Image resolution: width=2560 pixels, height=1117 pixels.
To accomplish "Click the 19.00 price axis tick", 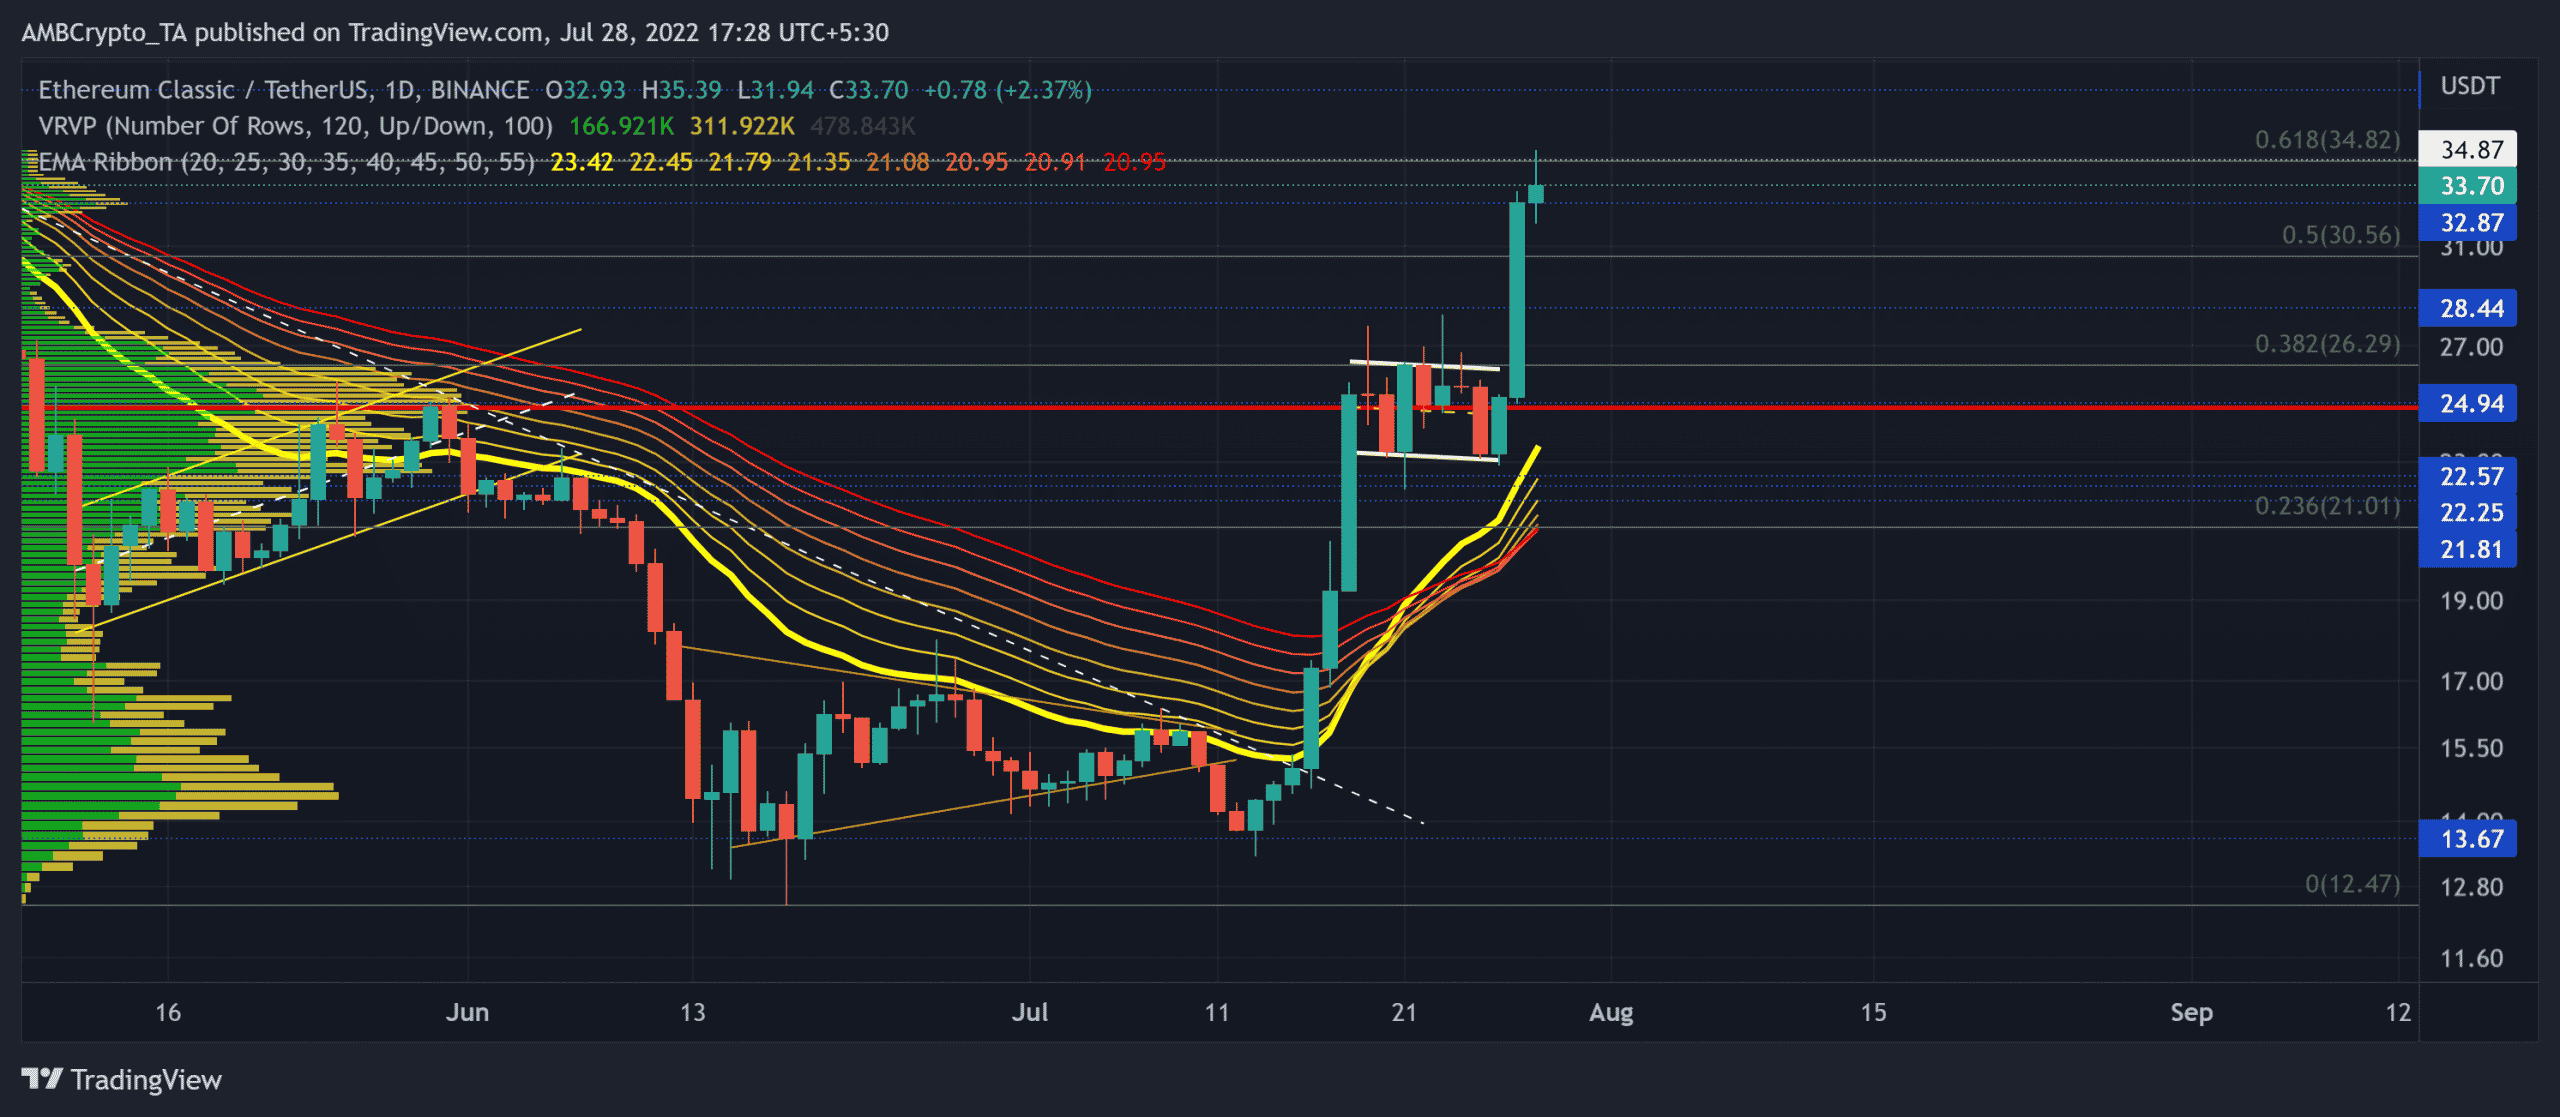I will (2471, 601).
